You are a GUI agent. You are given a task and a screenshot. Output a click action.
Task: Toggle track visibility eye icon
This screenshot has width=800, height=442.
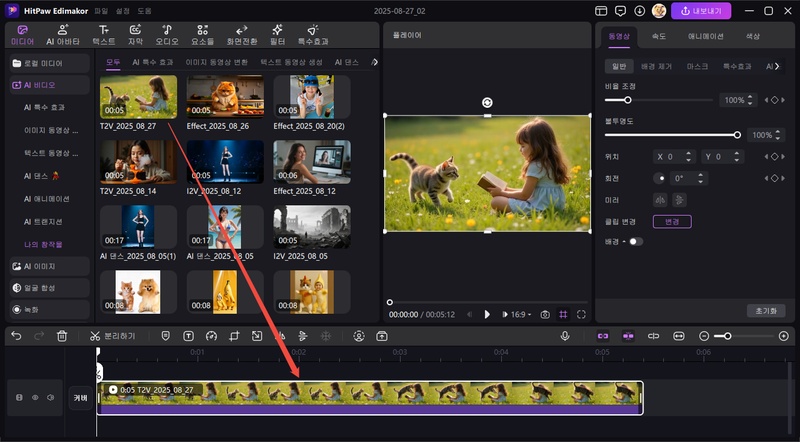tap(35, 397)
